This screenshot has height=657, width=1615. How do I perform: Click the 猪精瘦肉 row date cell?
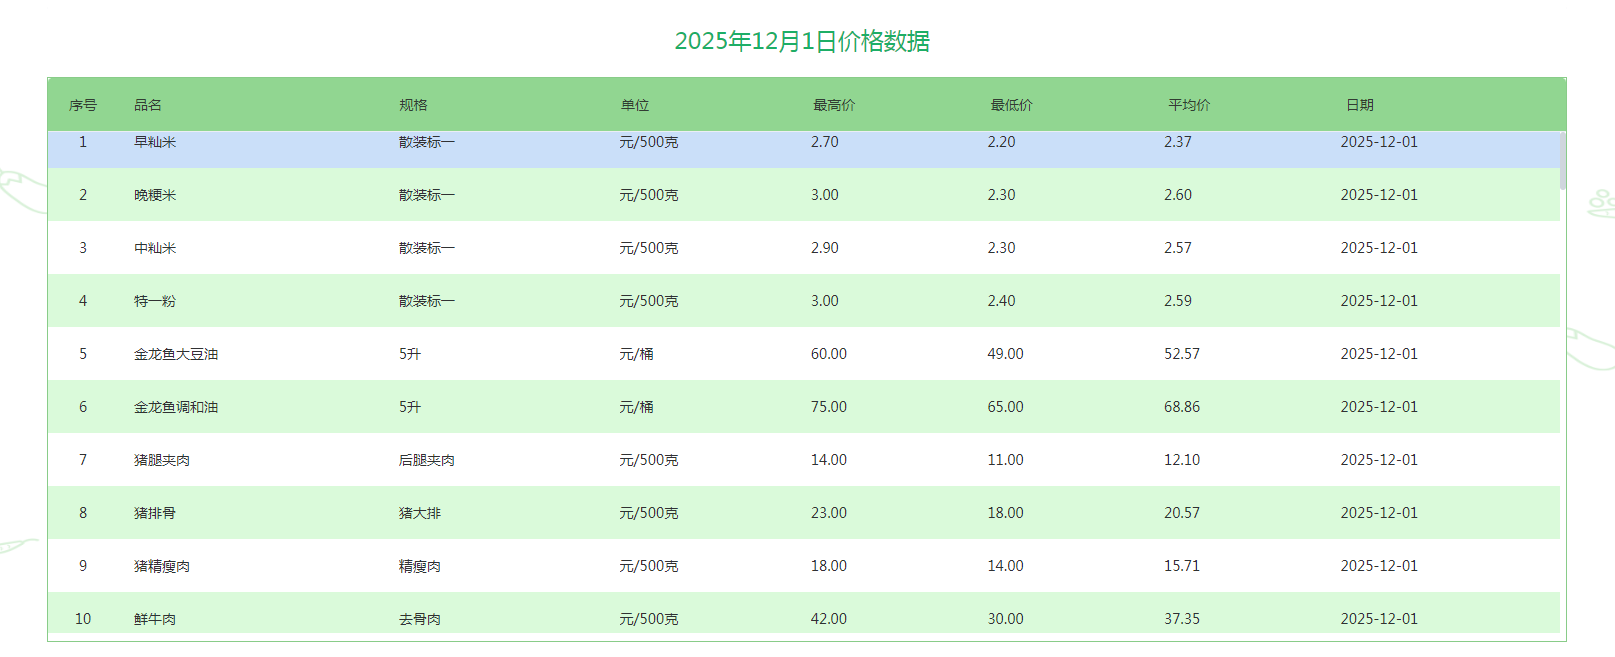(1378, 566)
